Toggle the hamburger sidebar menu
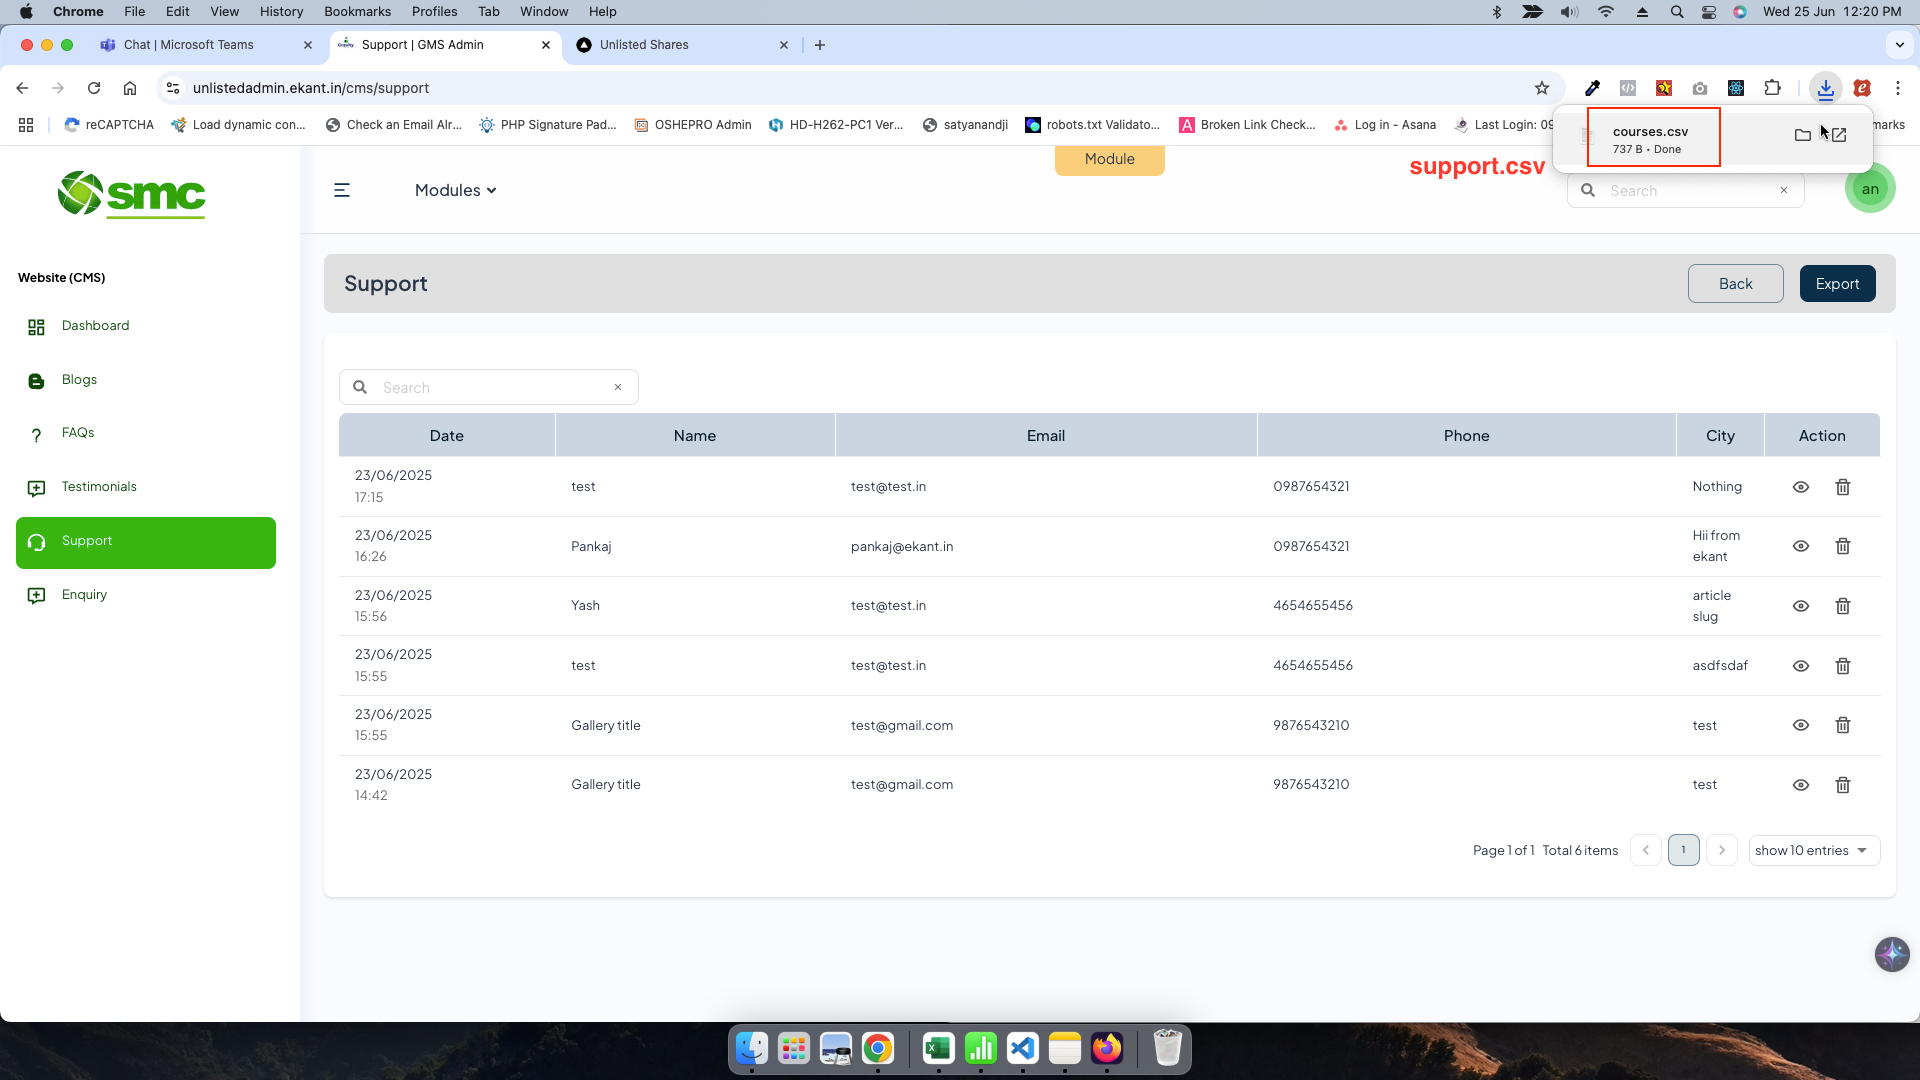 (x=342, y=190)
